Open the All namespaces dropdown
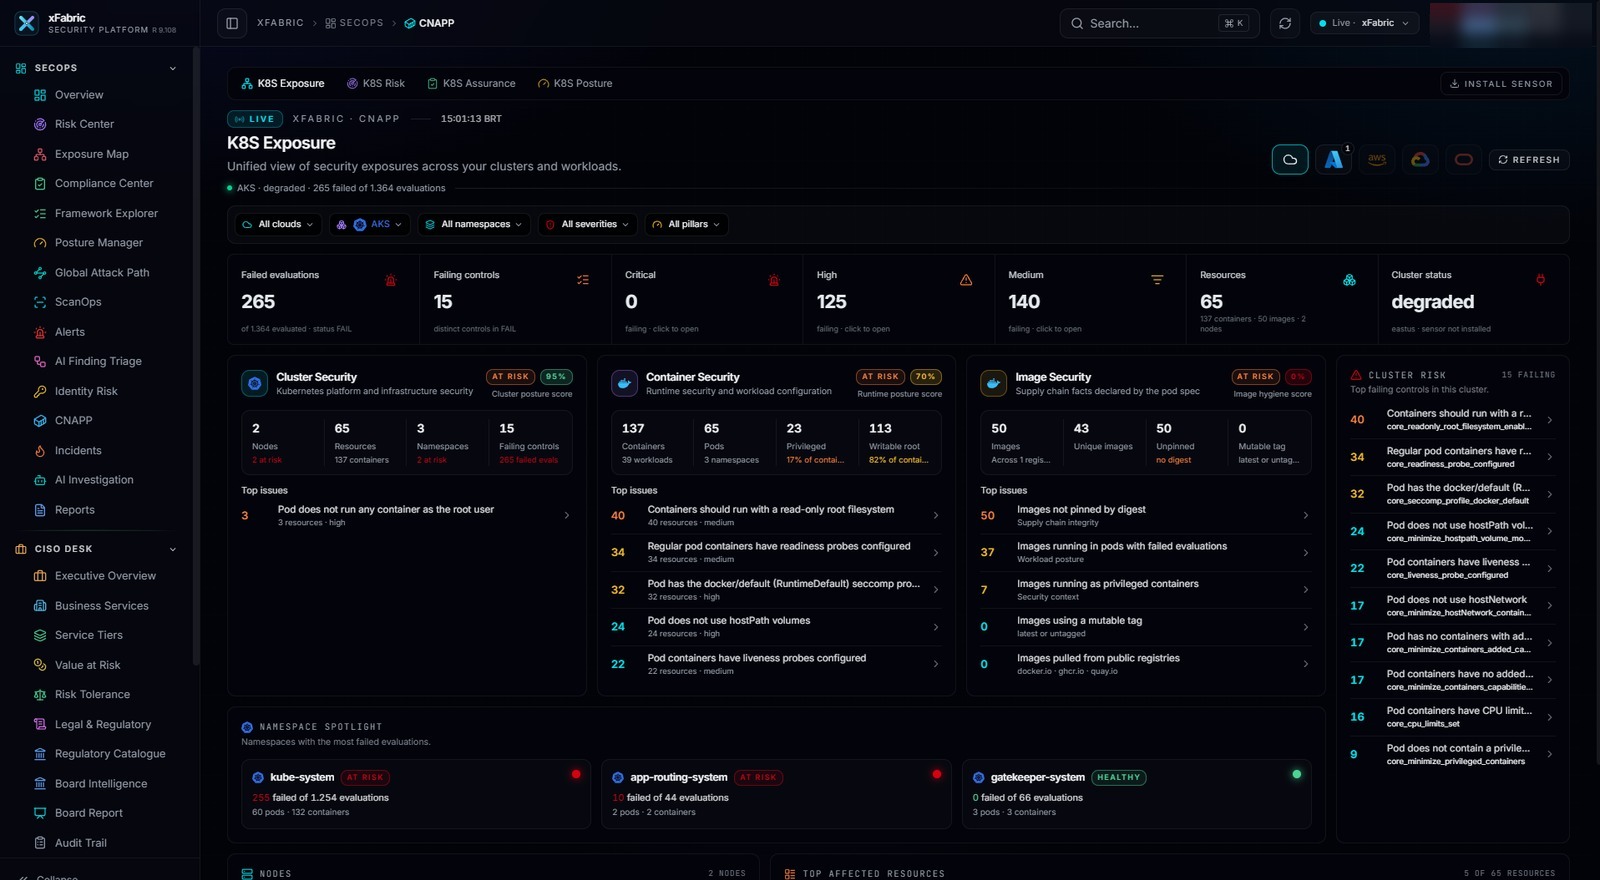This screenshot has width=1600, height=880. pyautogui.click(x=474, y=224)
